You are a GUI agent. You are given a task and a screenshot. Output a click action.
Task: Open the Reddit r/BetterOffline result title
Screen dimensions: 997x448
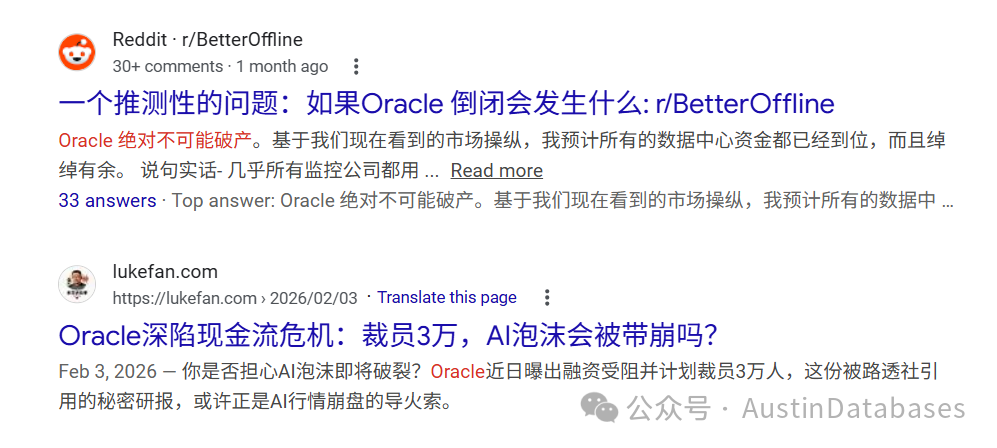[446, 104]
